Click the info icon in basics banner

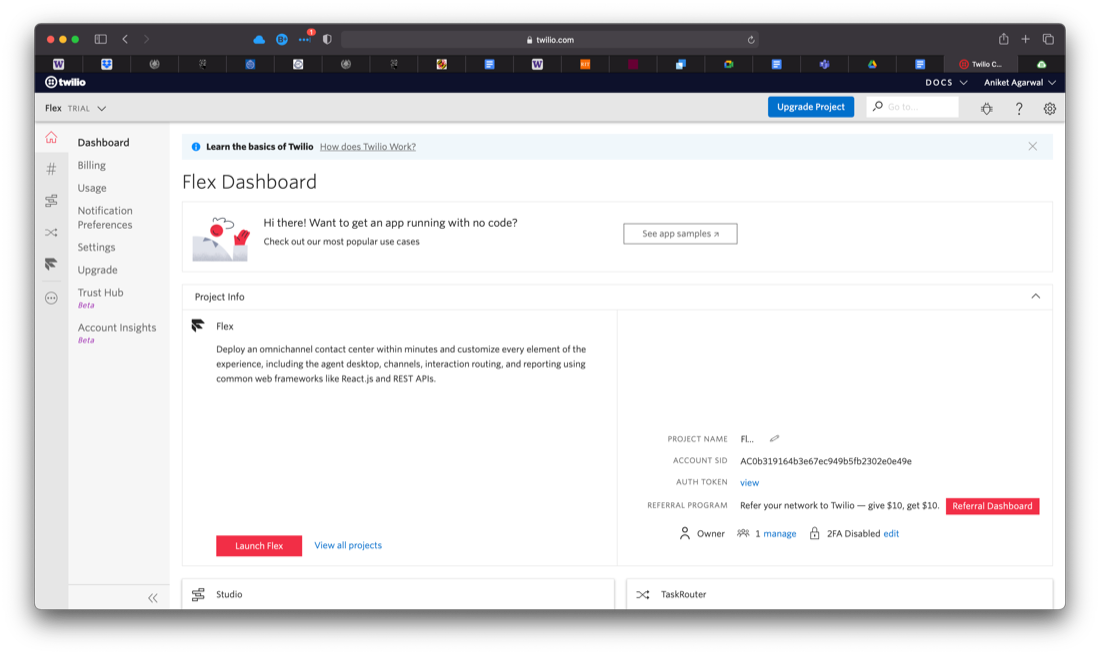point(196,147)
